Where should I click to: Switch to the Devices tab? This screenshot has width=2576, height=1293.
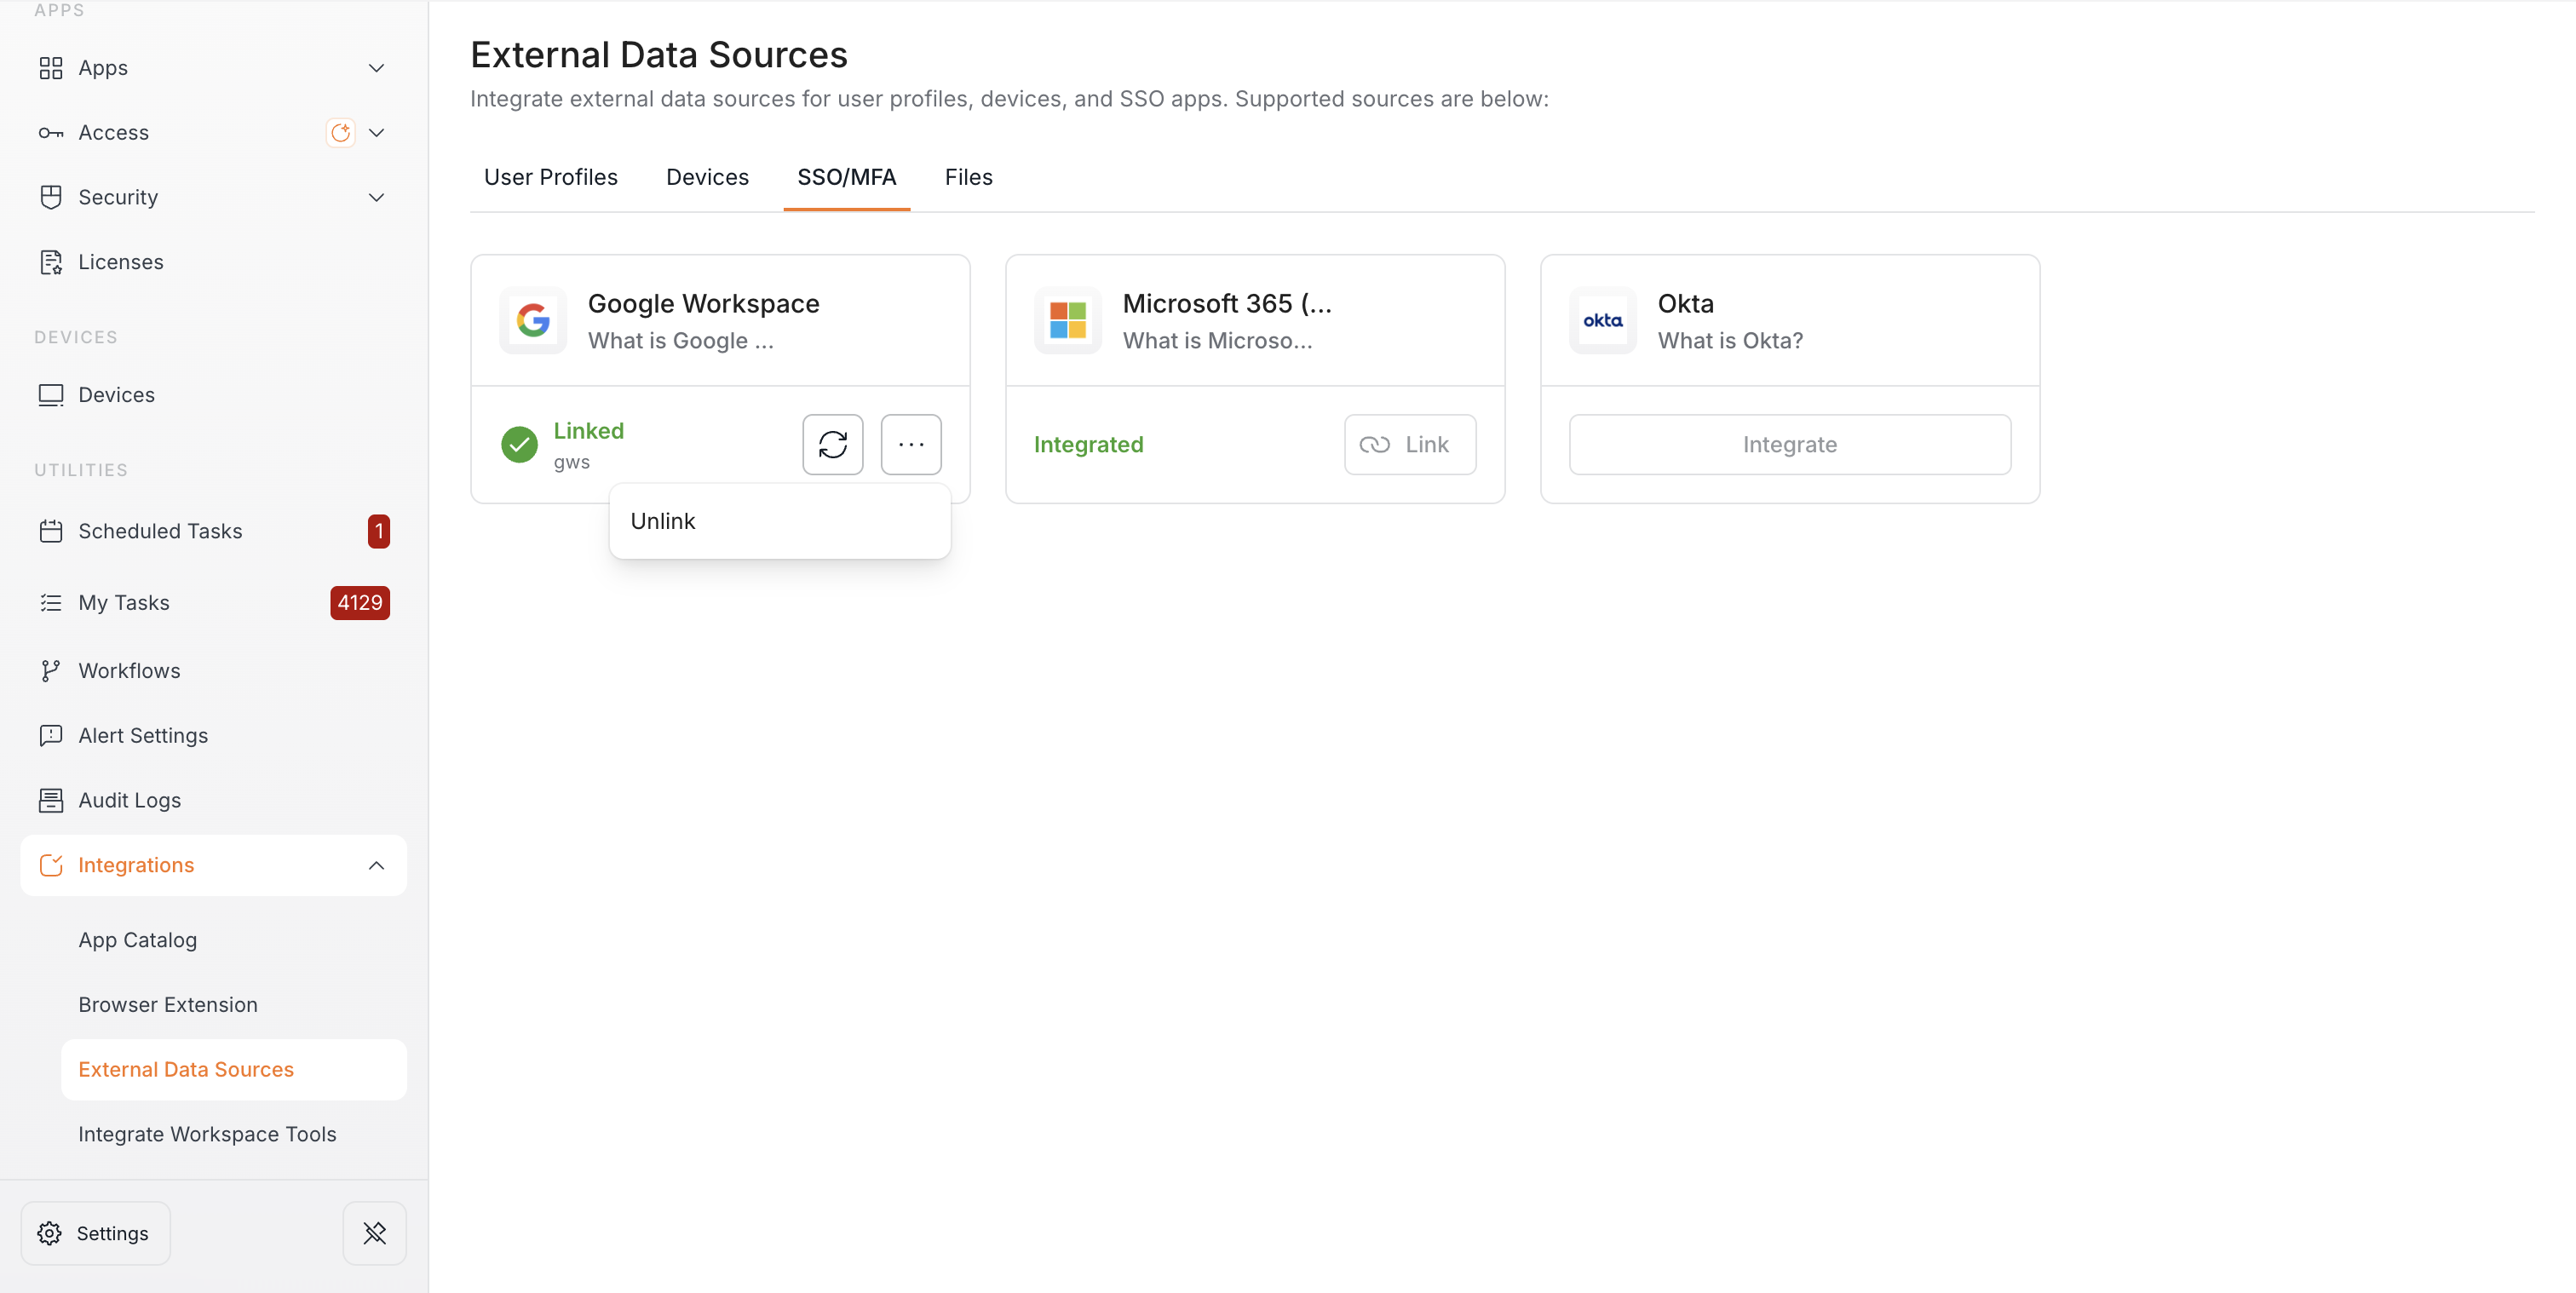(x=708, y=177)
